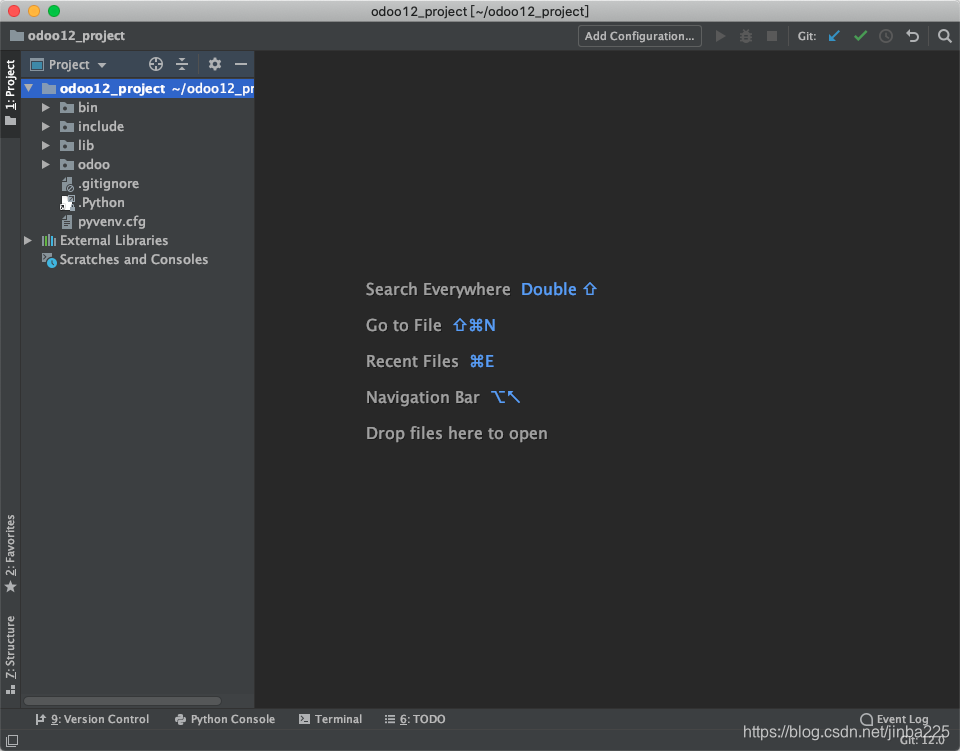Hide the Project tool window
The image size is (960, 751).
pos(241,64)
